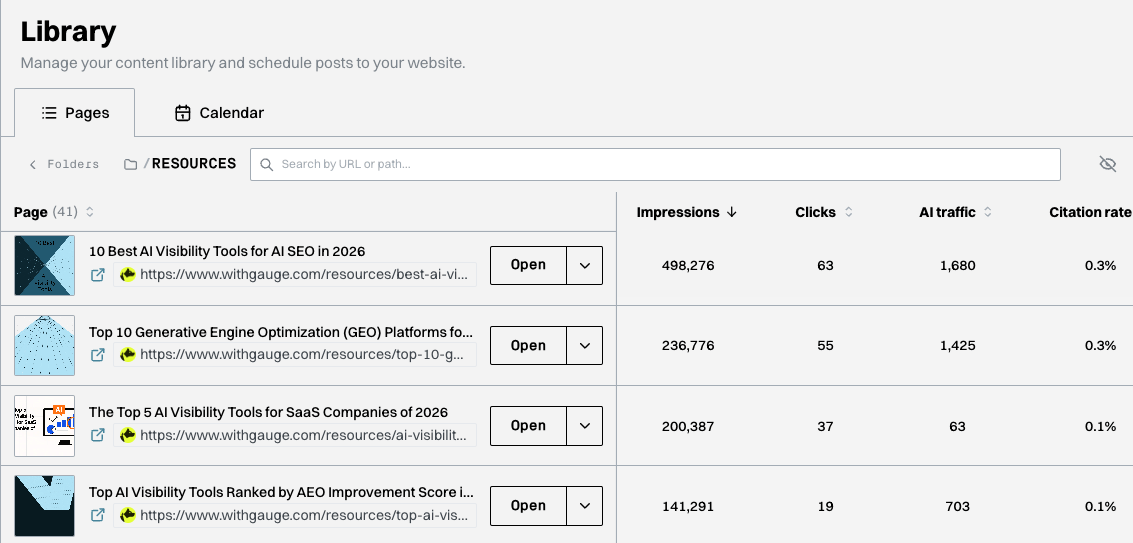Click the back chevron beside Folders
The width and height of the screenshot is (1133, 543).
[x=33, y=165]
